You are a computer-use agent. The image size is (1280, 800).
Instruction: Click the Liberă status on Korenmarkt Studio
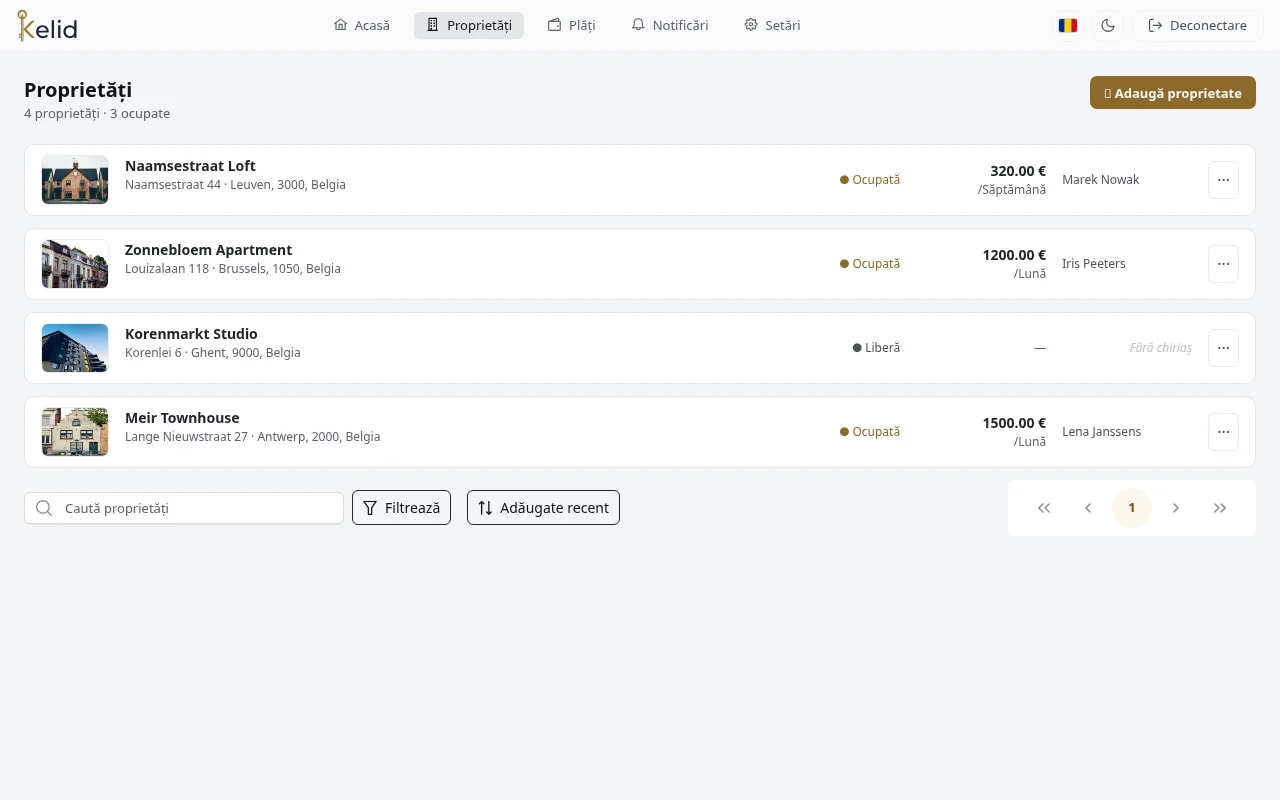point(876,348)
